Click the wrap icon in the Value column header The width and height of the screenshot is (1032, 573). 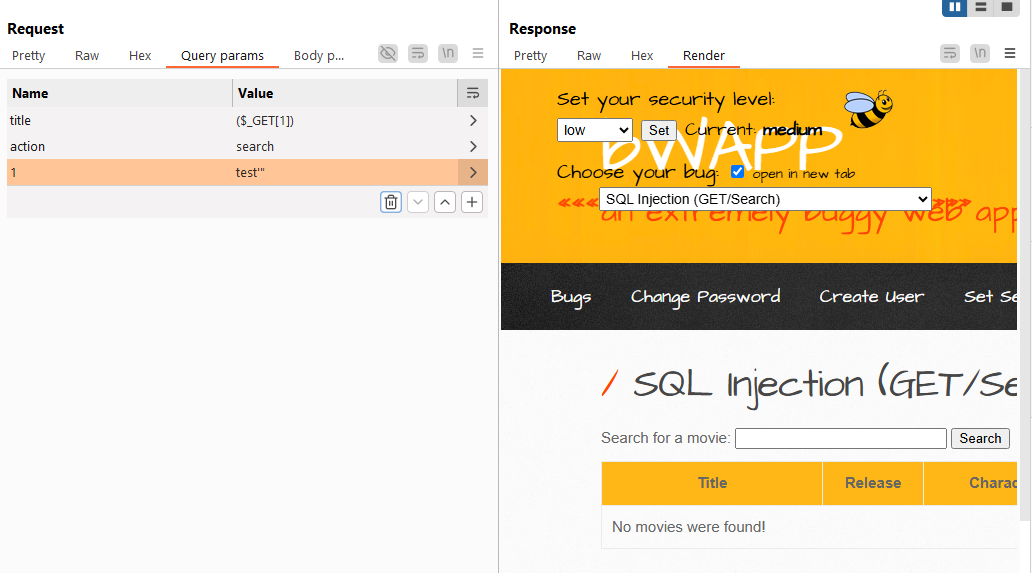(x=473, y=93)
